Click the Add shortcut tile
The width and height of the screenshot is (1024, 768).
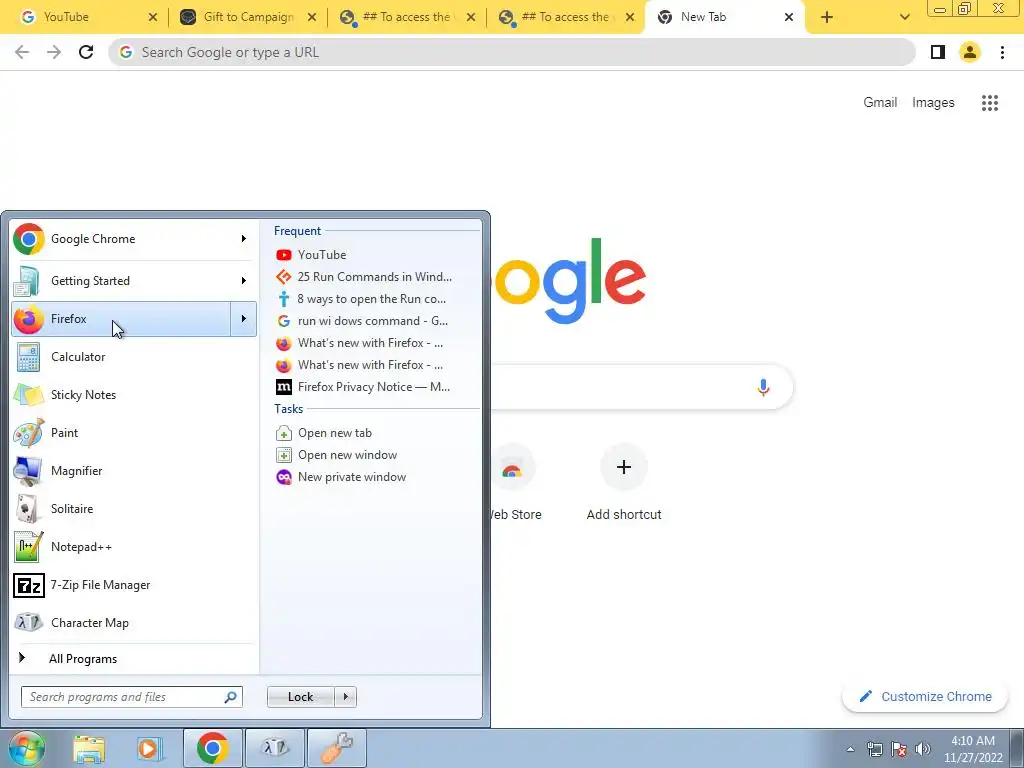point(624,483)
